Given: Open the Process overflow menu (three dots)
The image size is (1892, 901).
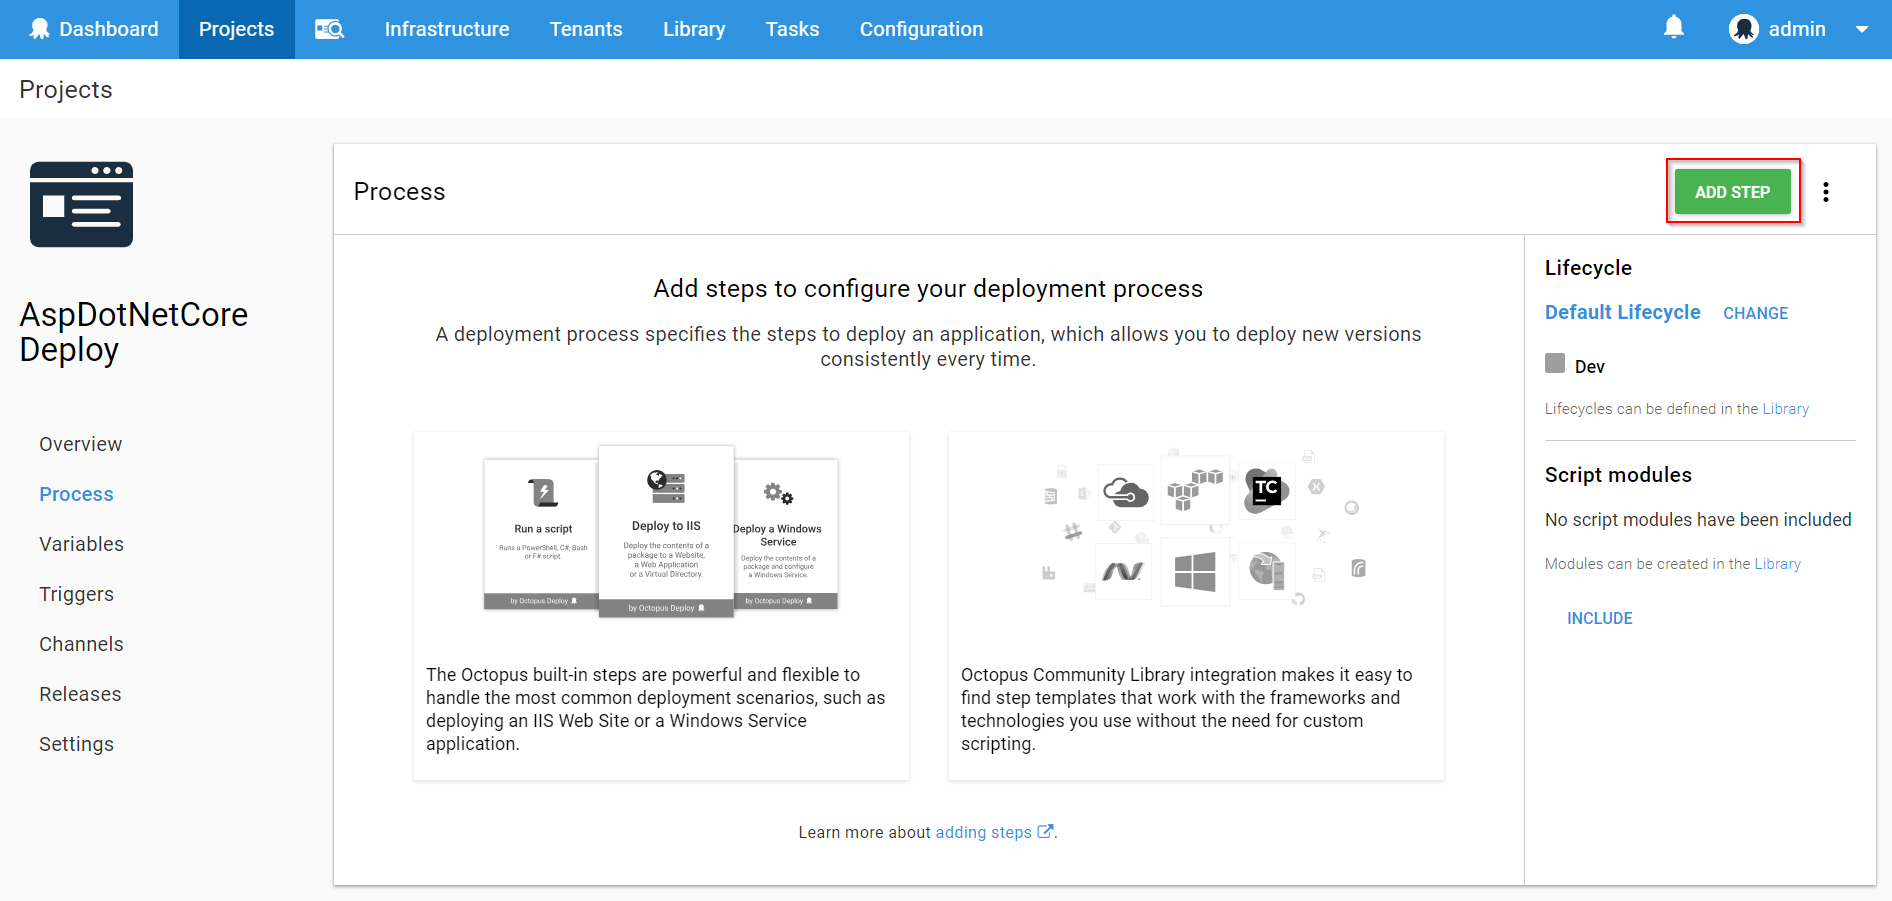Looking at the screenshot, I should 1826,192.
